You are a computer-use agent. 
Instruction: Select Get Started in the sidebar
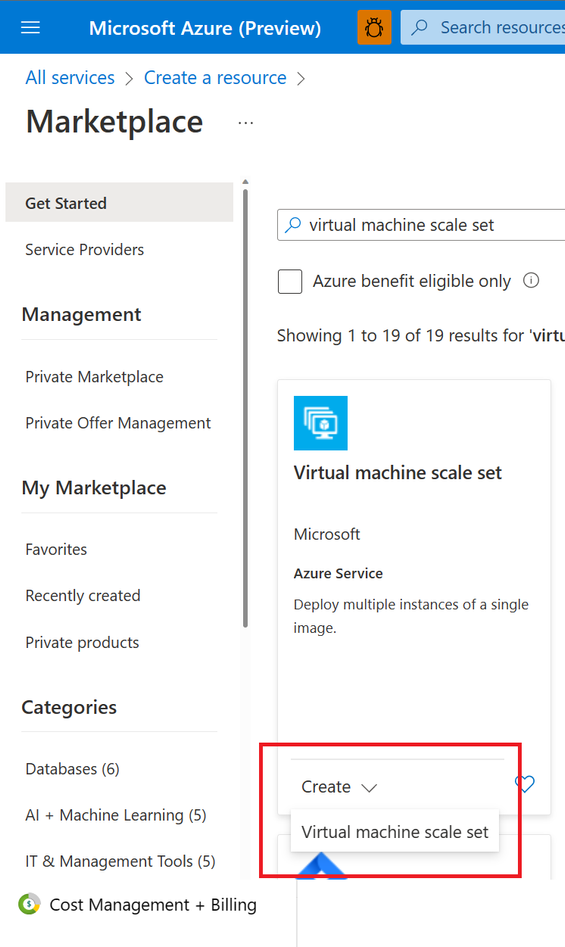point(120,203)
